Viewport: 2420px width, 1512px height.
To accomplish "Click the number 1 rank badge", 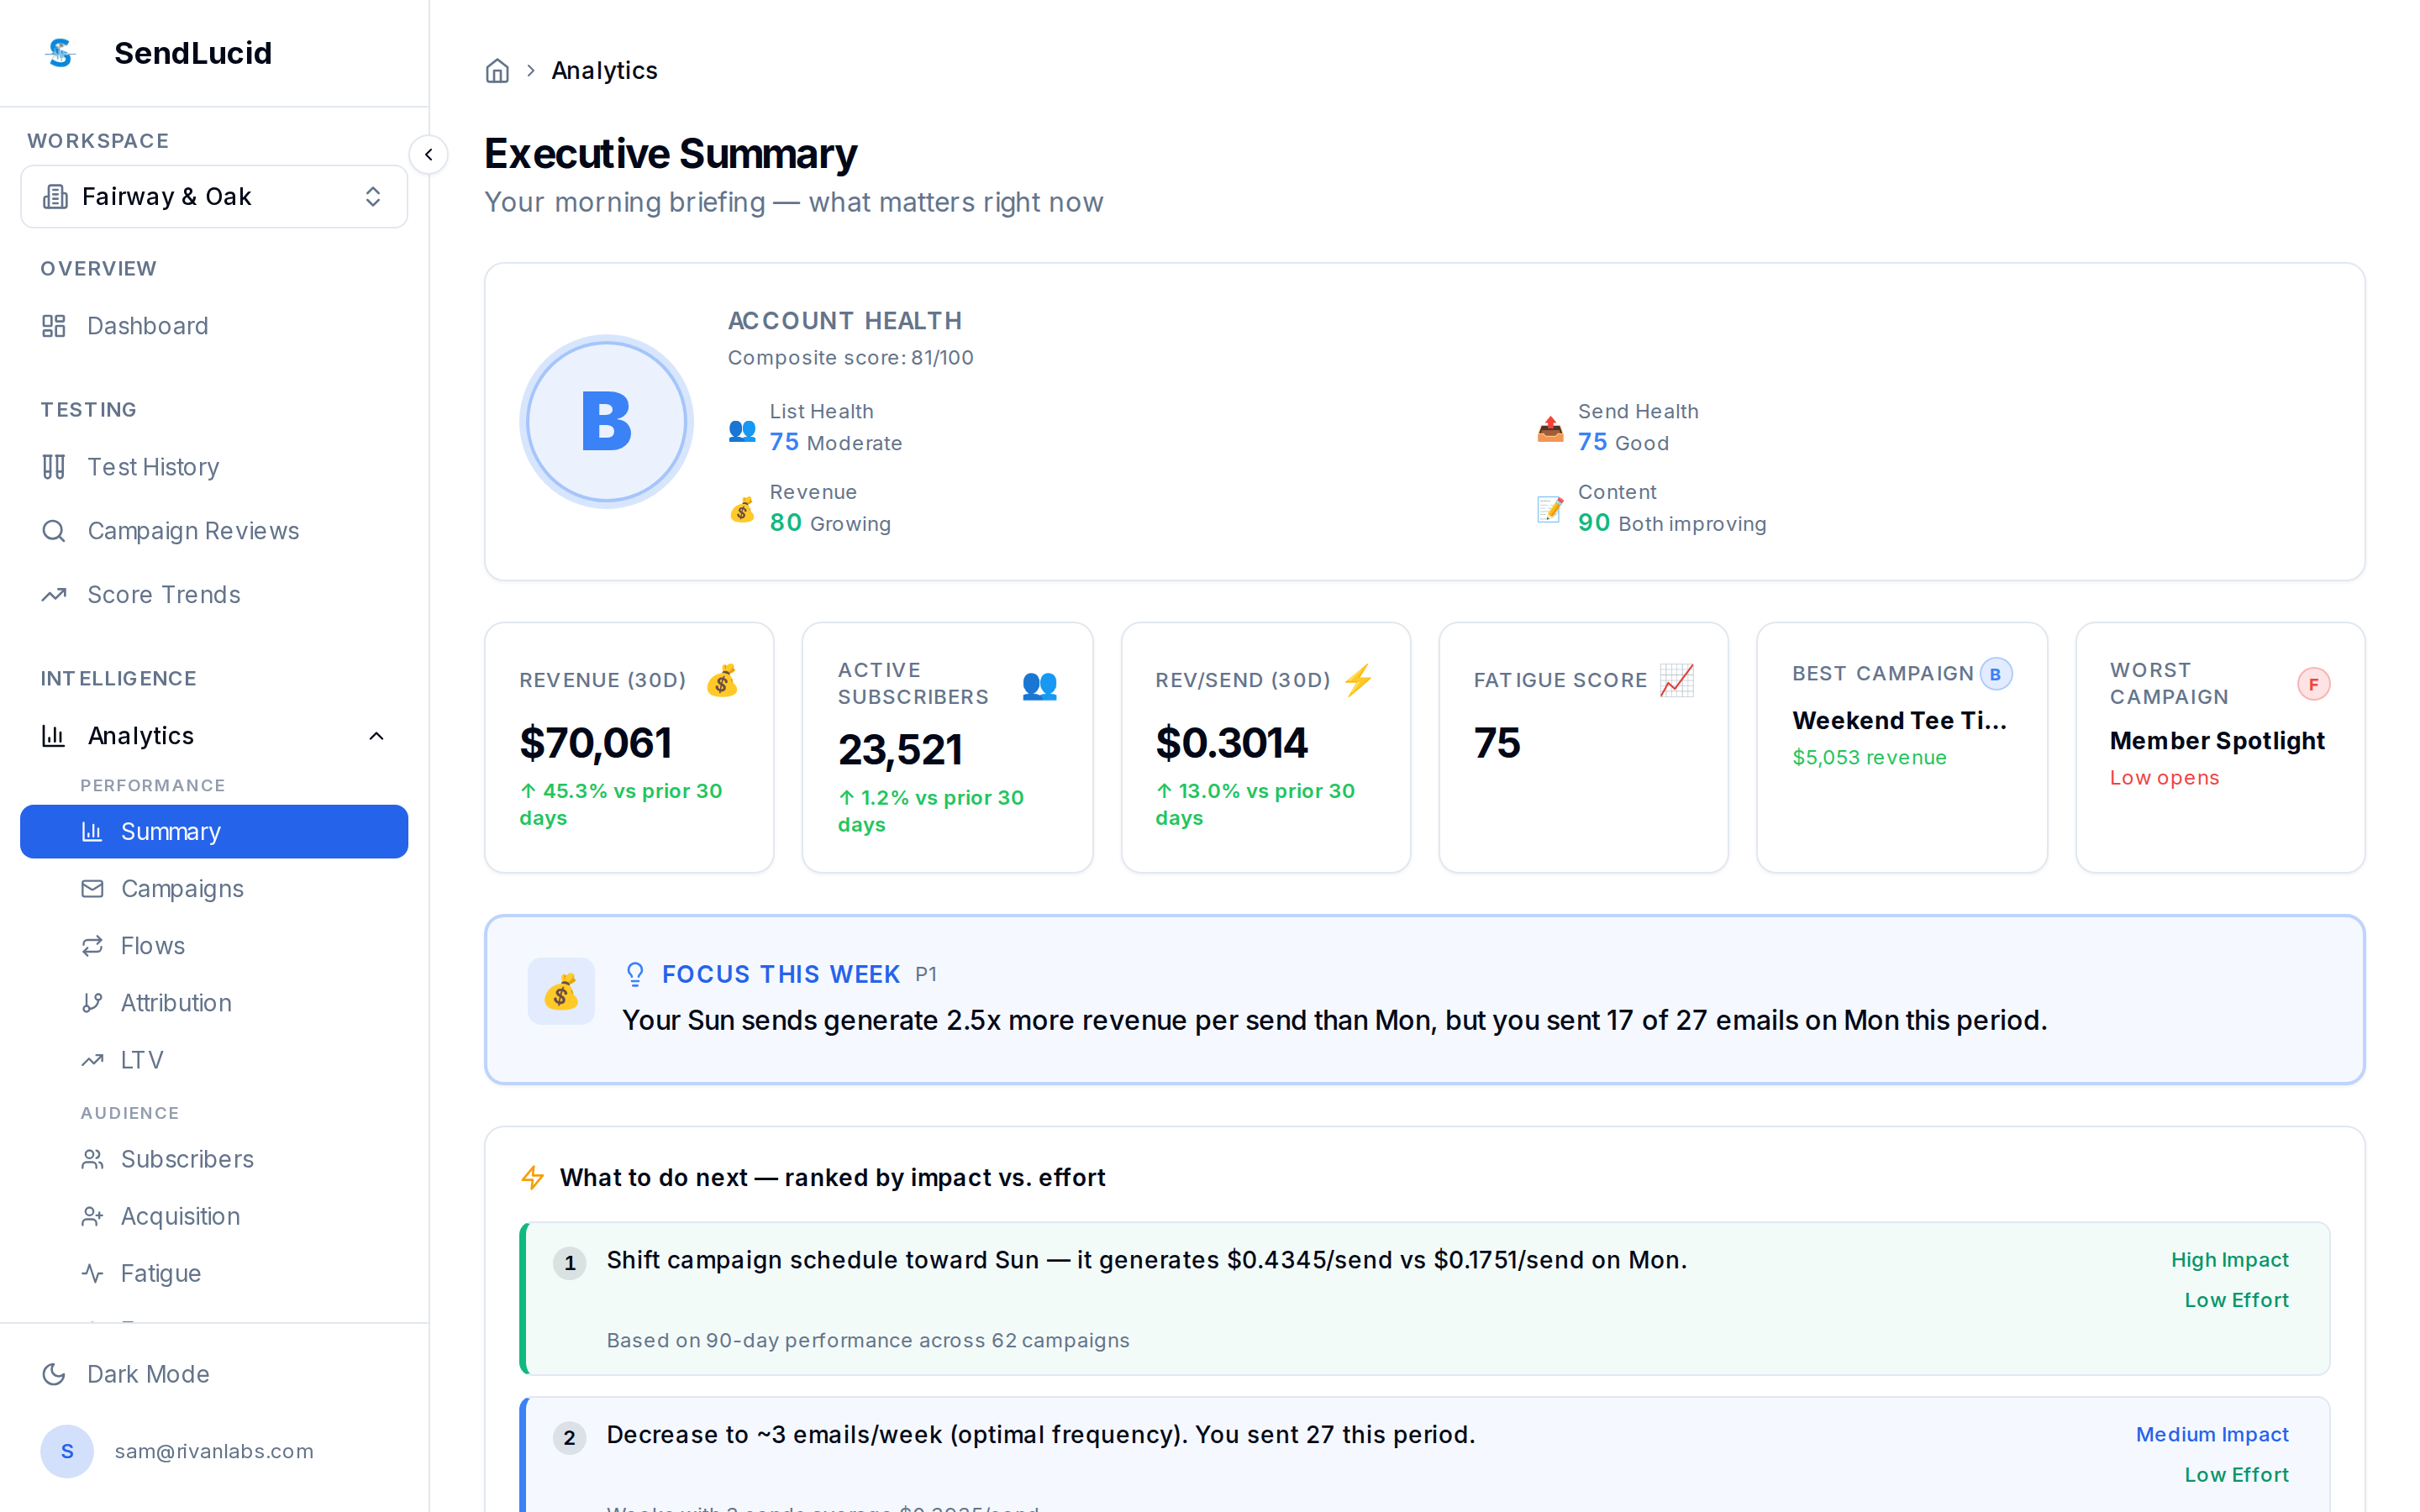I will tap(570, 1263).
